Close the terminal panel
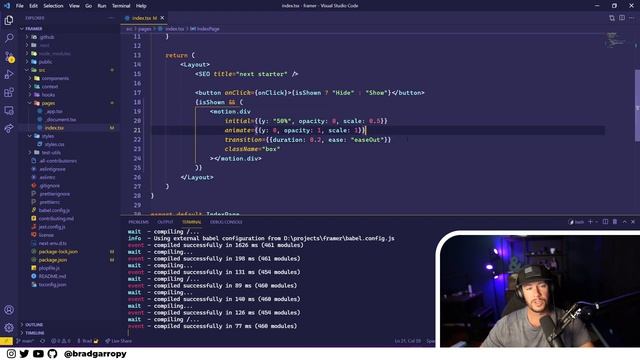Viewport: 640px width, 360px height. tap(633, 222)
